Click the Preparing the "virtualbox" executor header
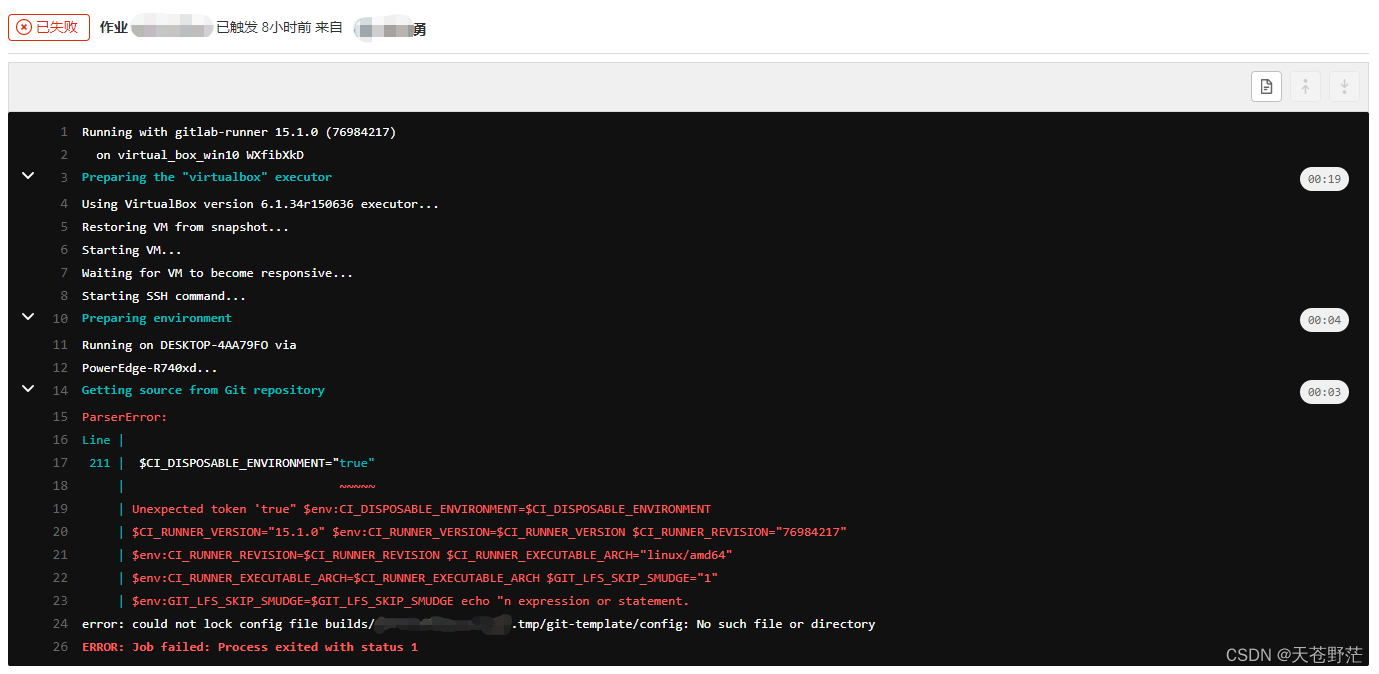 pos(207,177)
